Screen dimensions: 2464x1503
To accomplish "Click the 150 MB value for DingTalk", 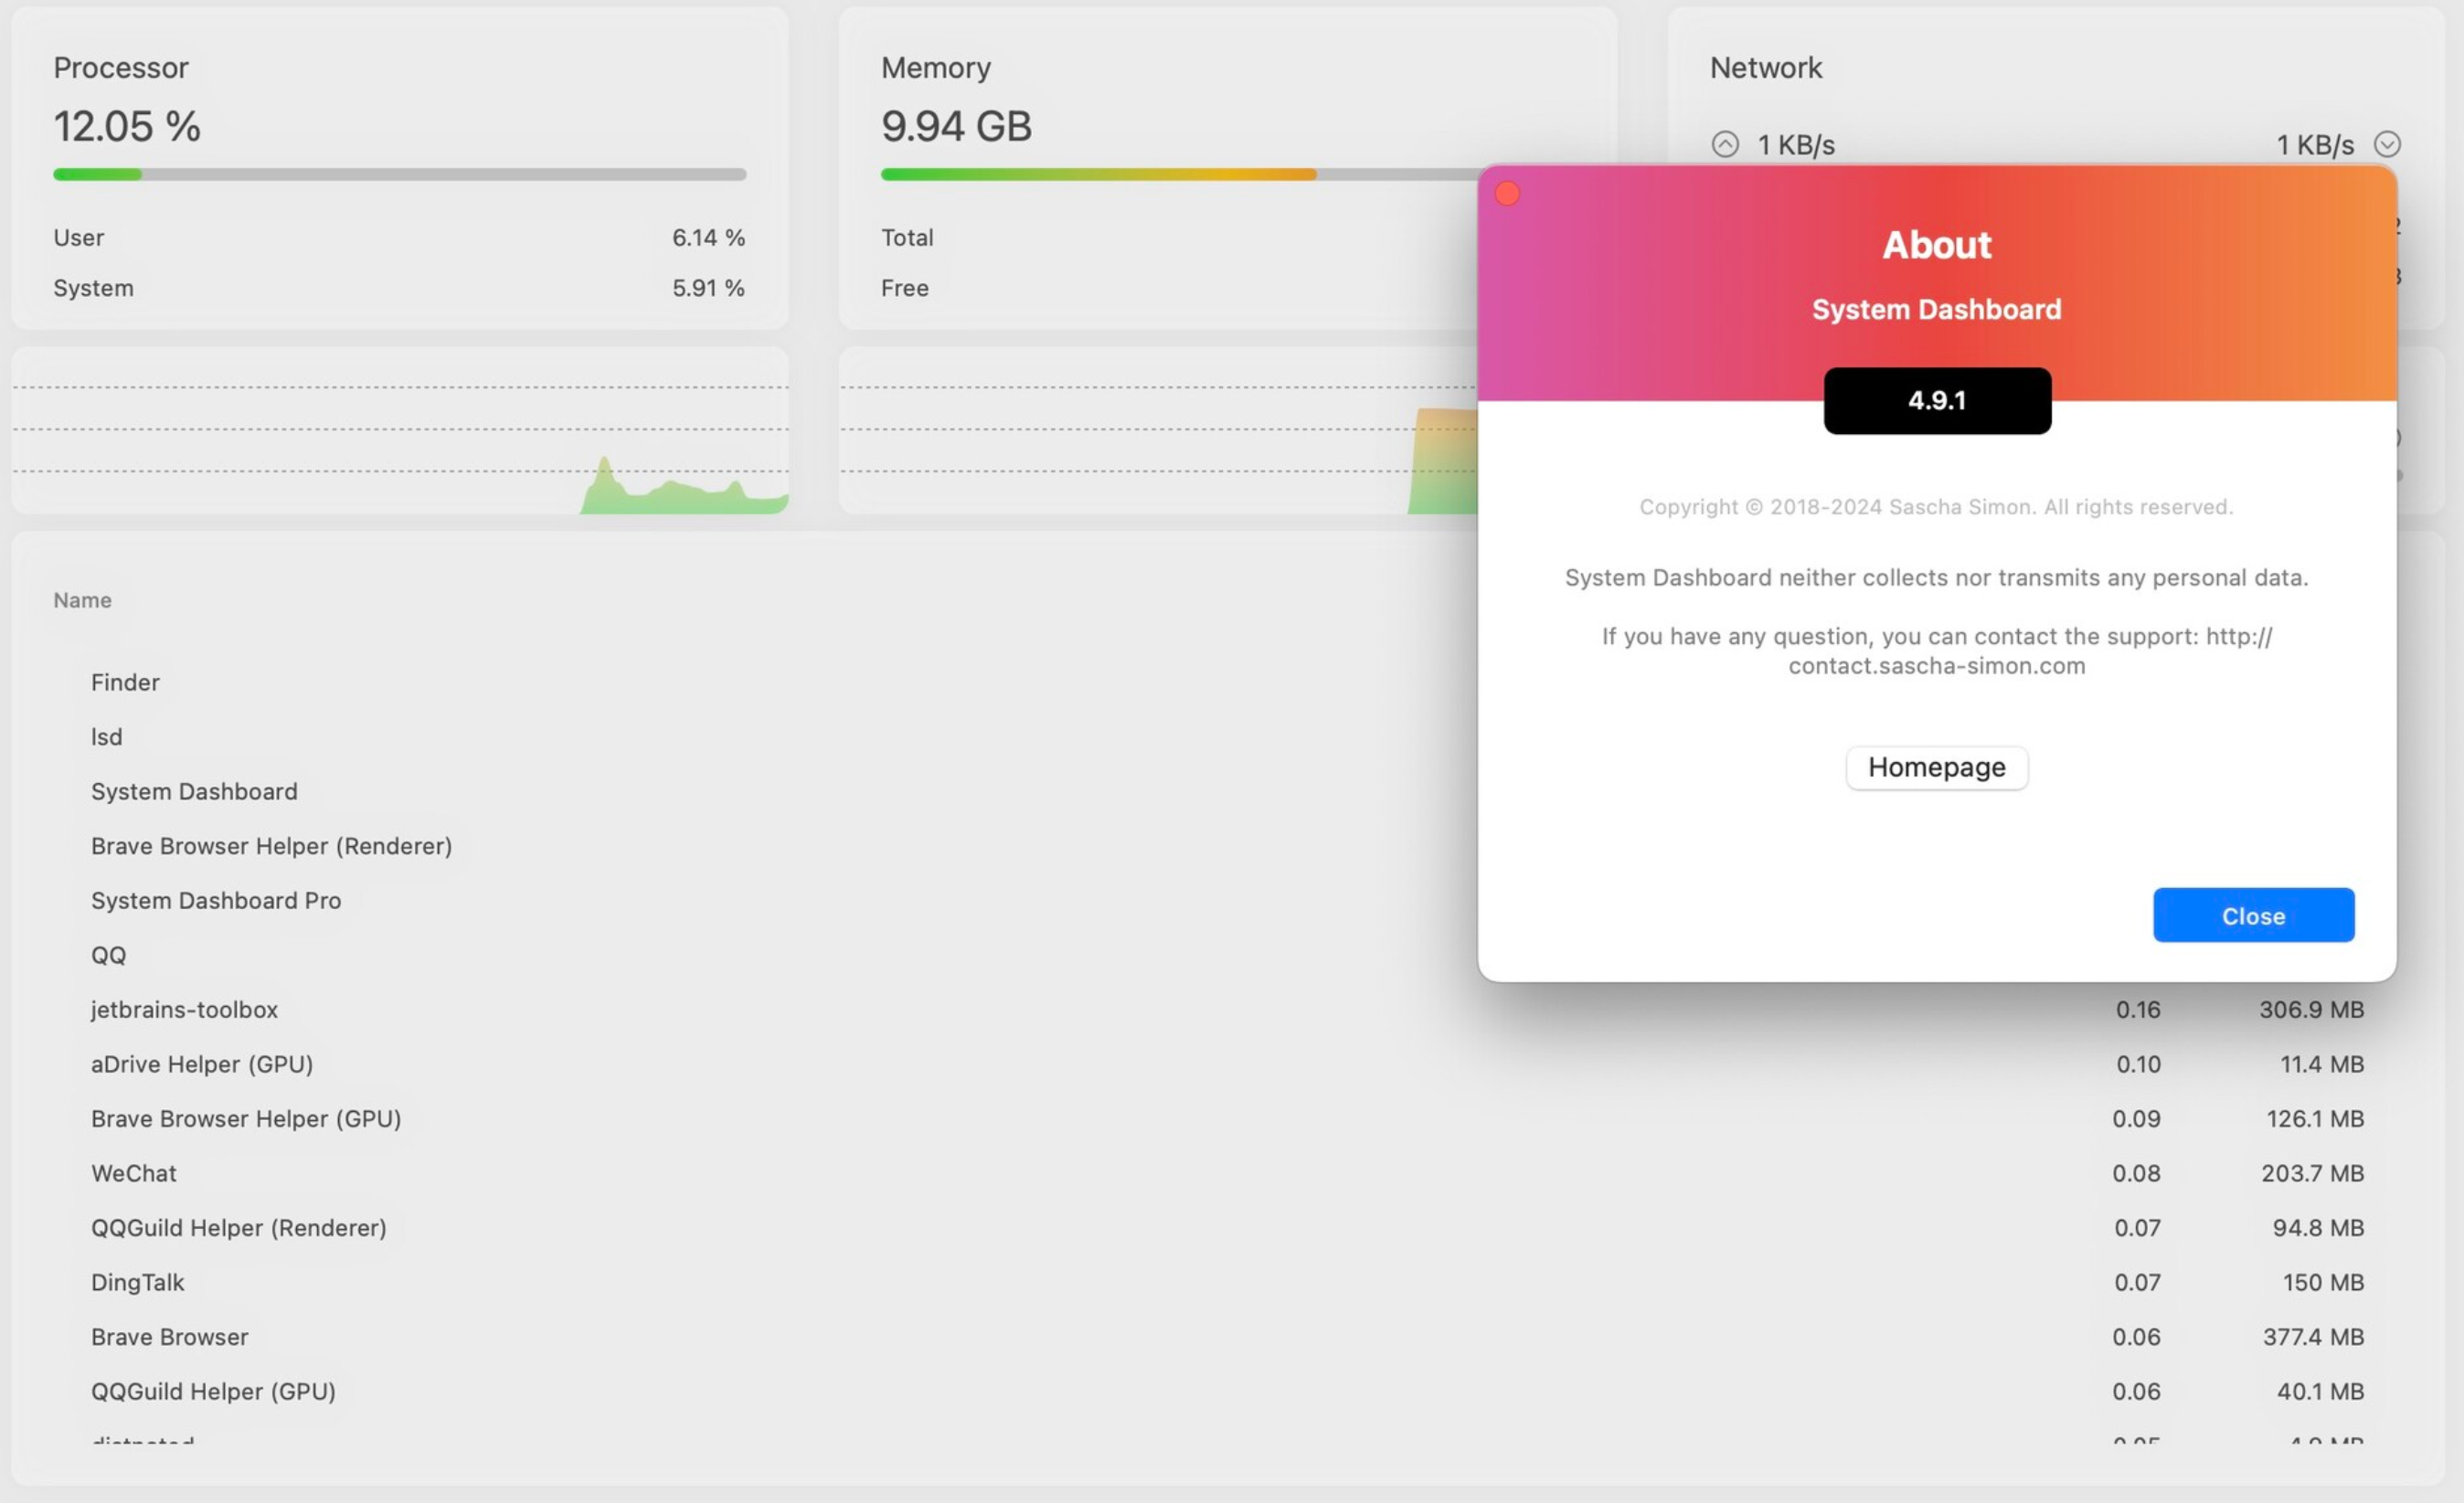I will tap(2323, 1282).
